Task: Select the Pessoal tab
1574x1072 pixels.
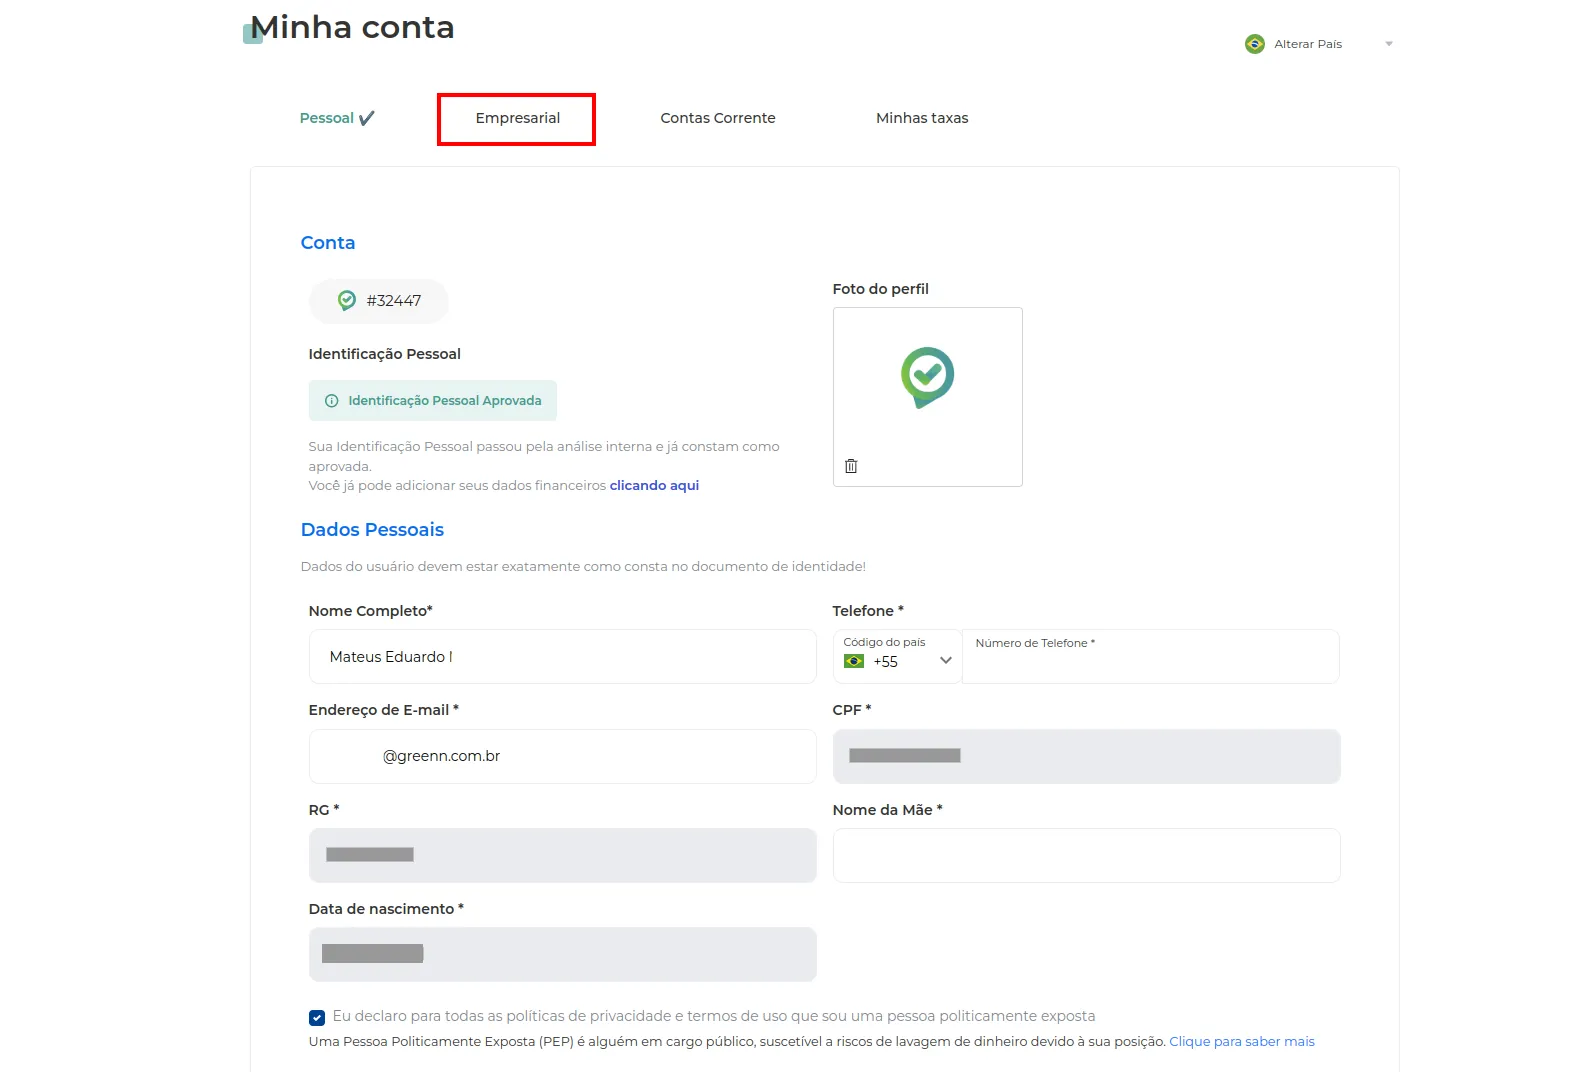Action: pos(327,118)
